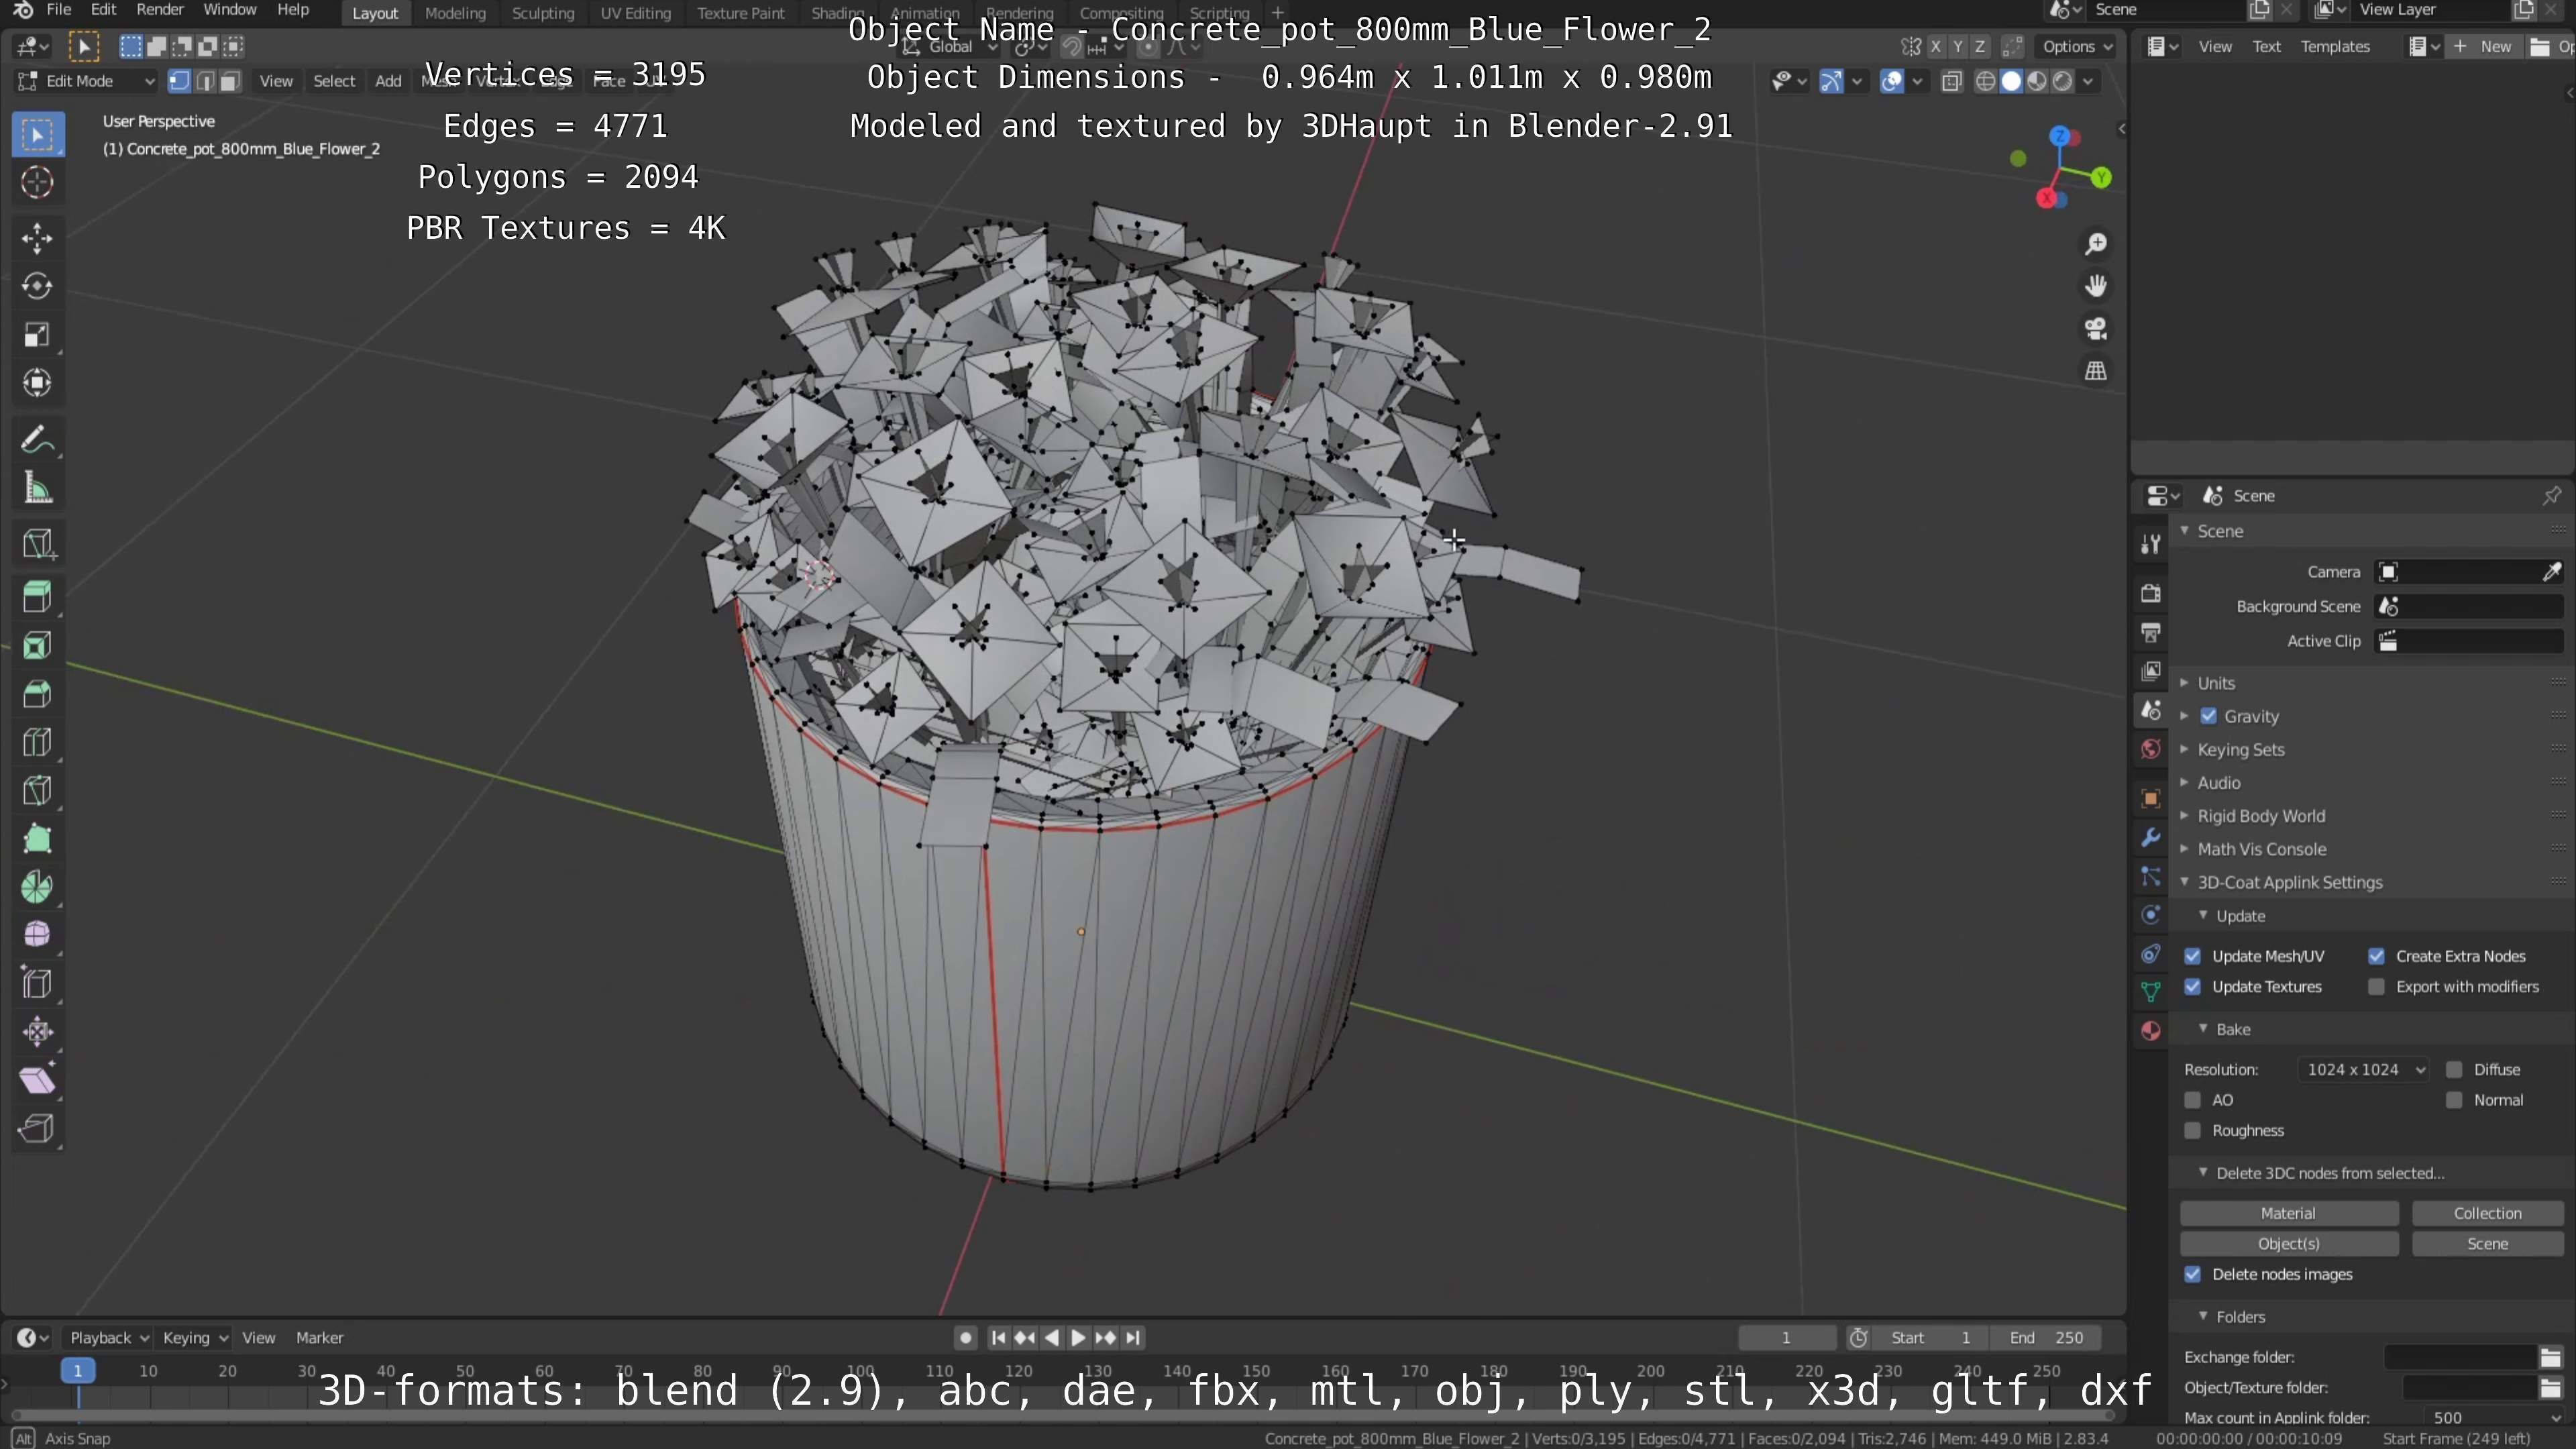Enable vertex select mode
This screenshot has width=2576, height=1449.
179,81
